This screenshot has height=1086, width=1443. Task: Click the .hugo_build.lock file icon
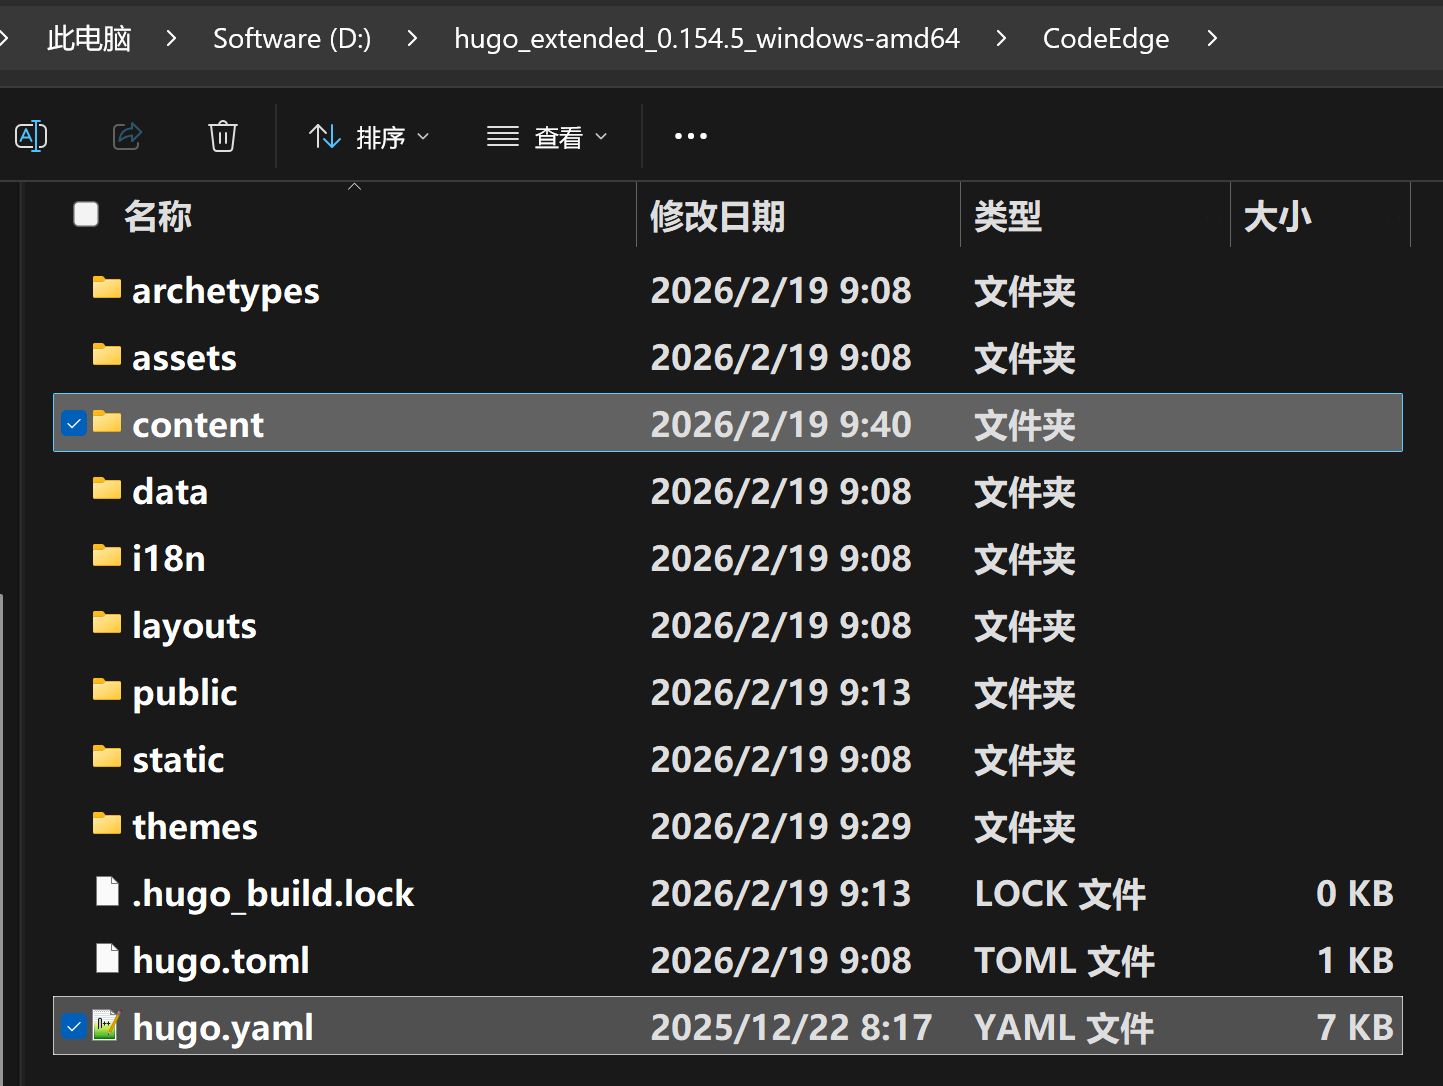tap(106, 892)
